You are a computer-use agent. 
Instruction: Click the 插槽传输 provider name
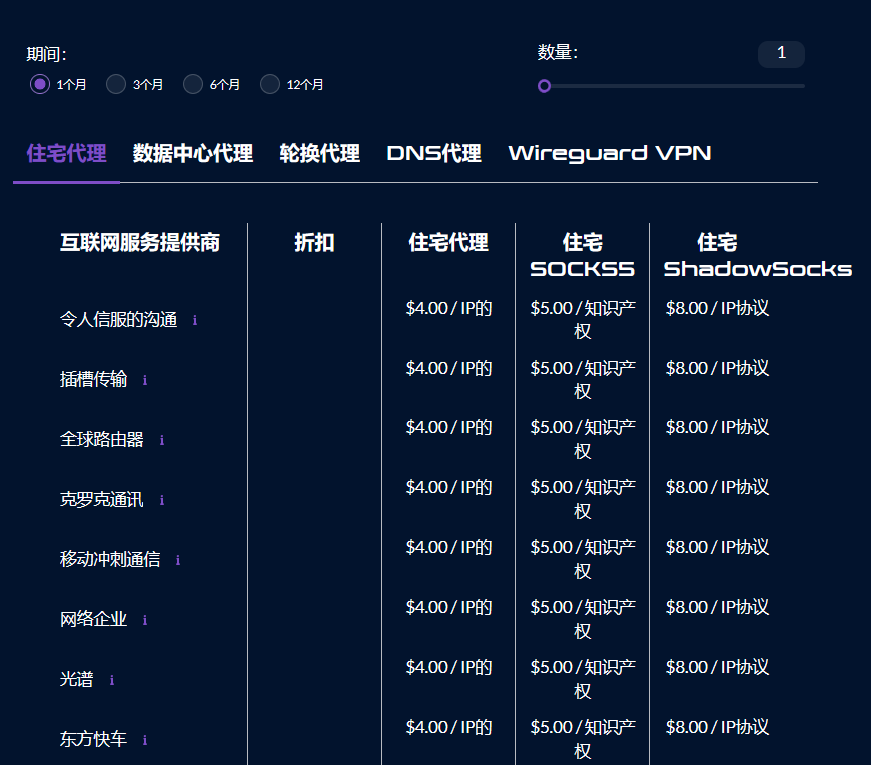93,379
